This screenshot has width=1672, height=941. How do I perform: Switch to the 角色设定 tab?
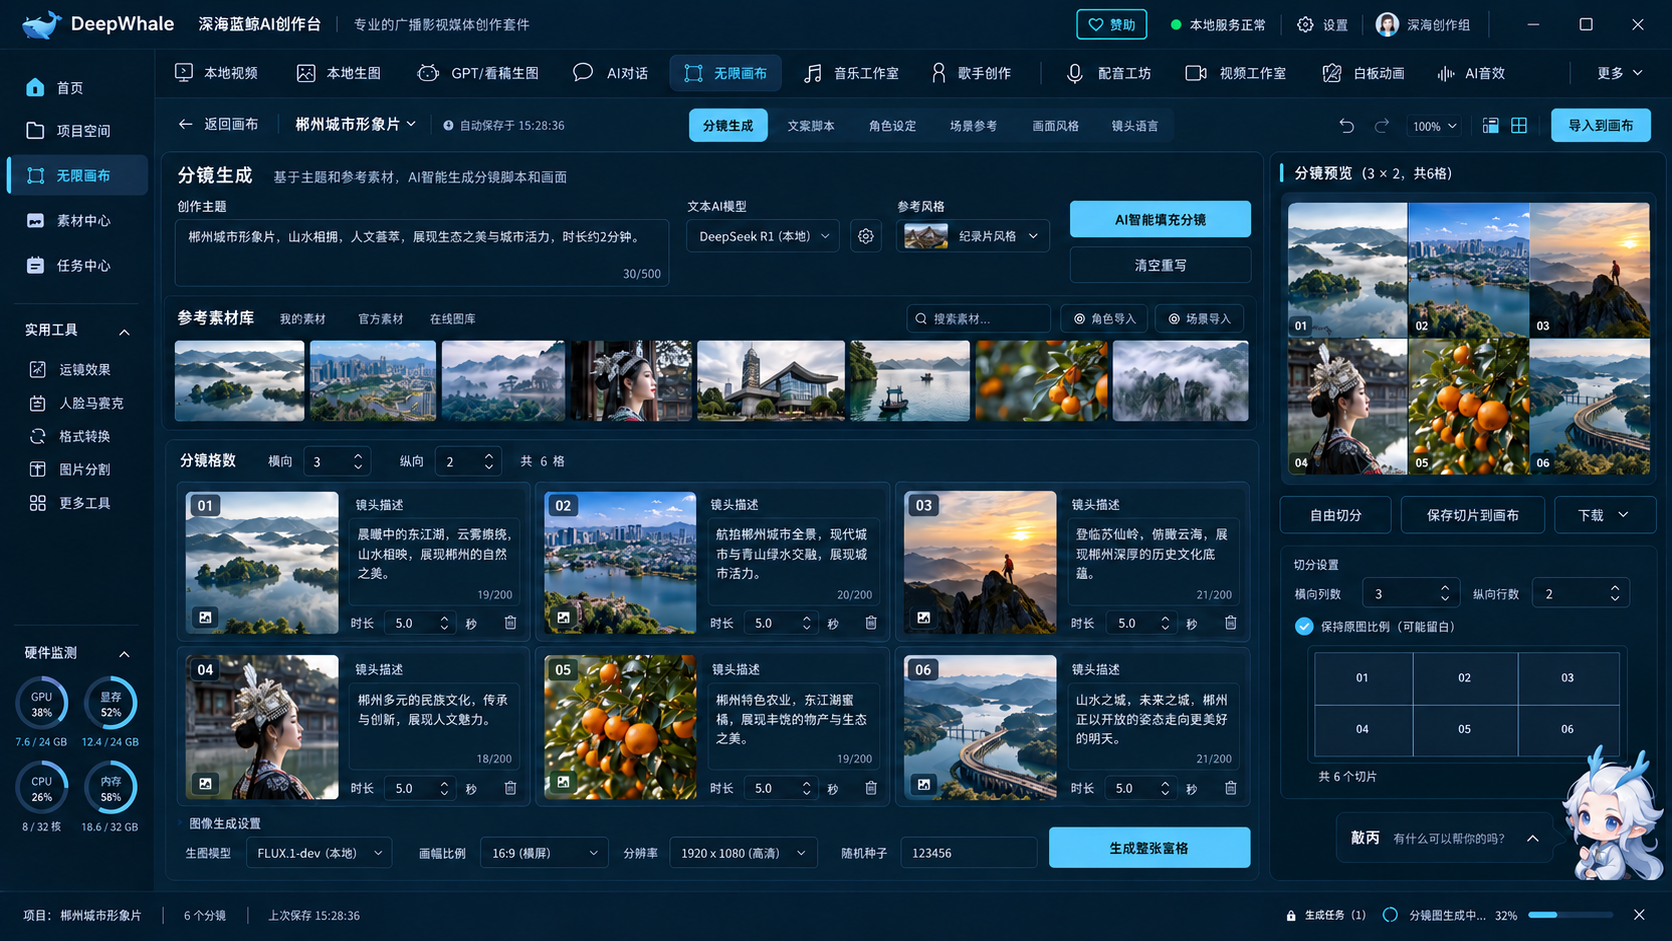tap(892, 126)
